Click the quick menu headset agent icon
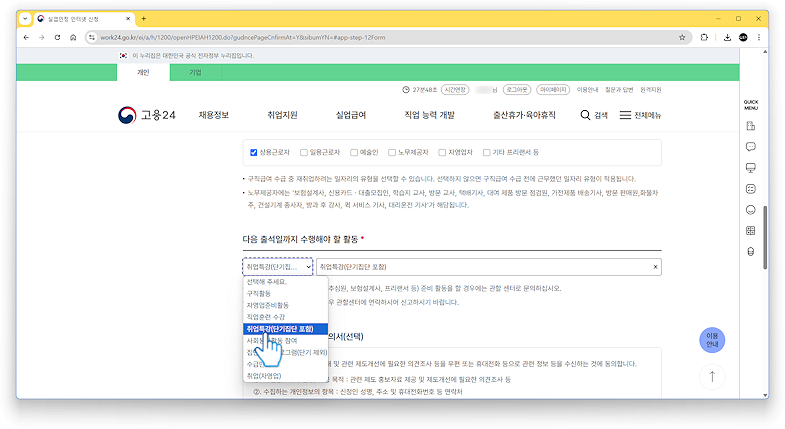 pos(750,251)
